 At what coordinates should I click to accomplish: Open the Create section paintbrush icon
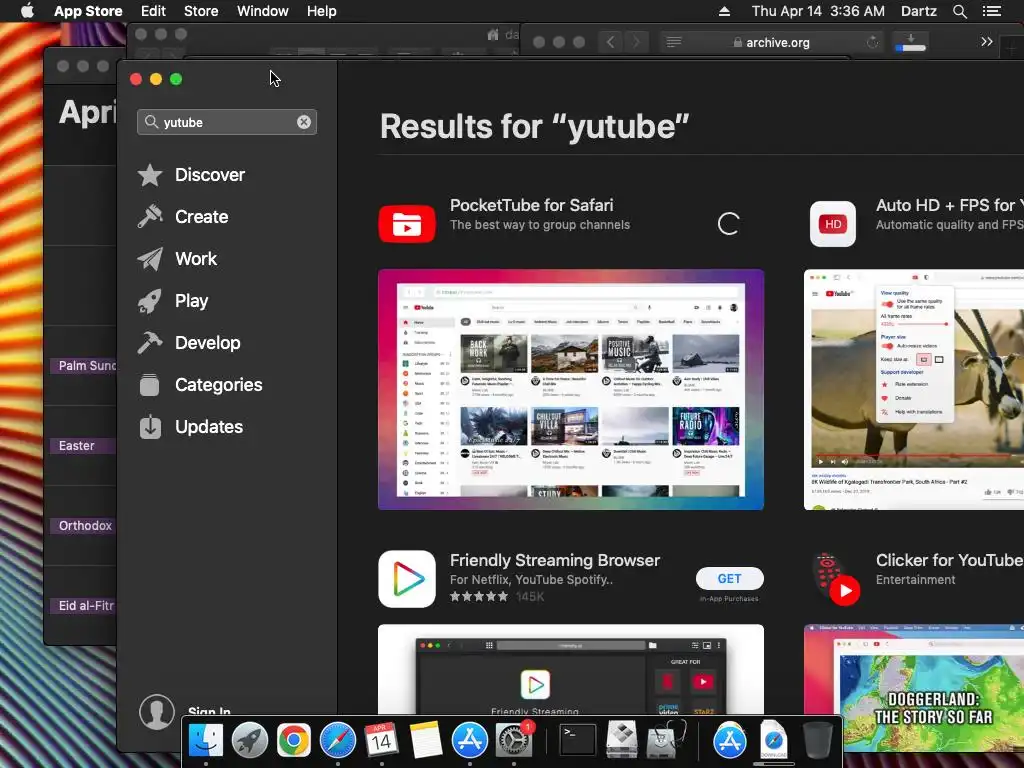(150, 217)
